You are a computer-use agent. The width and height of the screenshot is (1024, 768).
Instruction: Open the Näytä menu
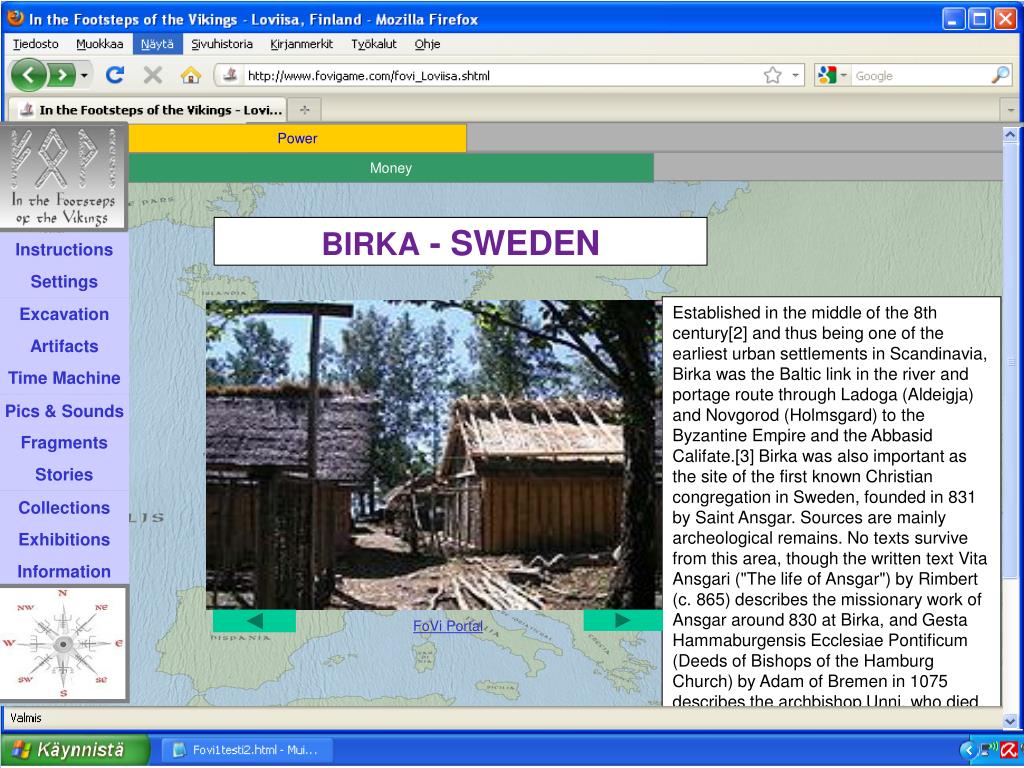157,44
